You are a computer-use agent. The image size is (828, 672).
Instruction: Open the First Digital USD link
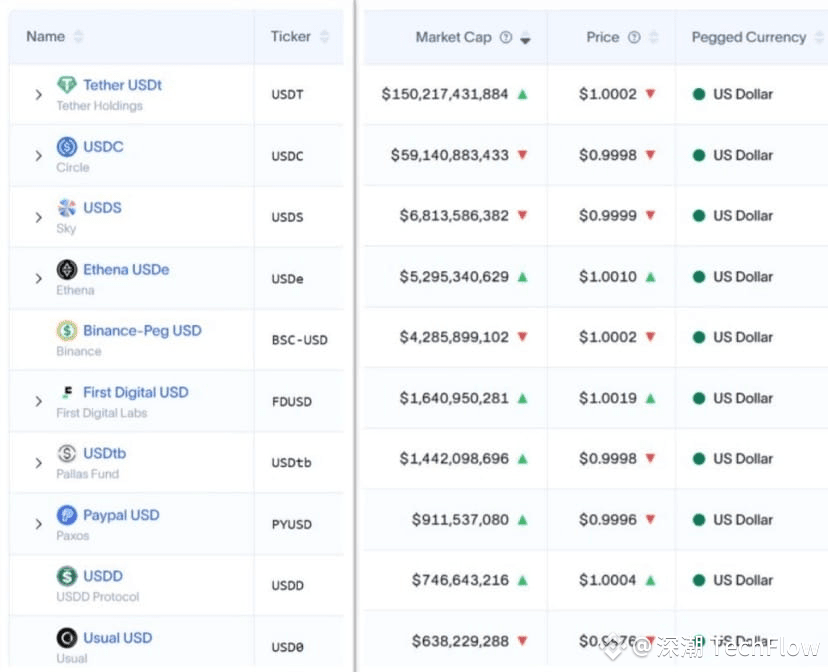click(x=136, y=392)
